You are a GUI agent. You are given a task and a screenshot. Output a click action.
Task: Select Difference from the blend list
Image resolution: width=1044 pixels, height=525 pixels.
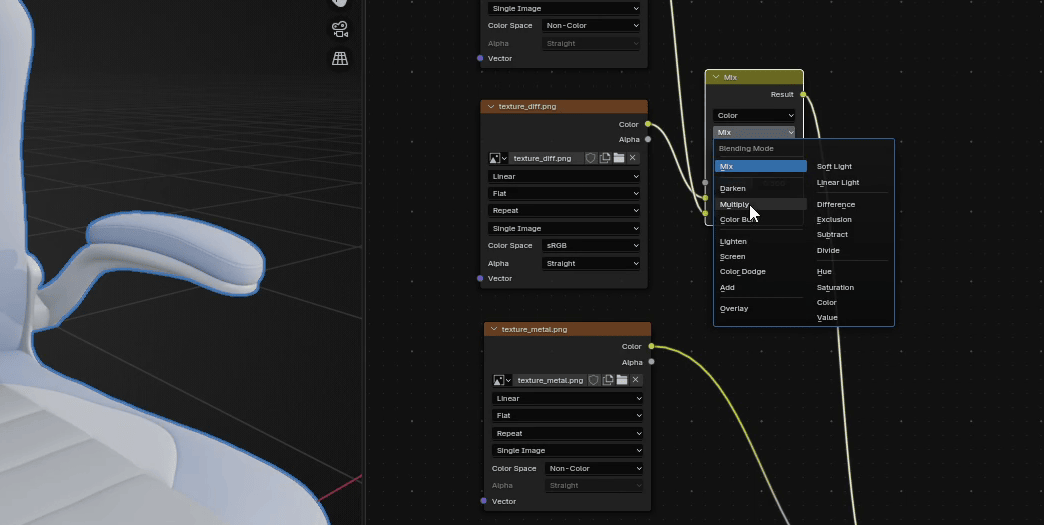(x=835, y=204)
